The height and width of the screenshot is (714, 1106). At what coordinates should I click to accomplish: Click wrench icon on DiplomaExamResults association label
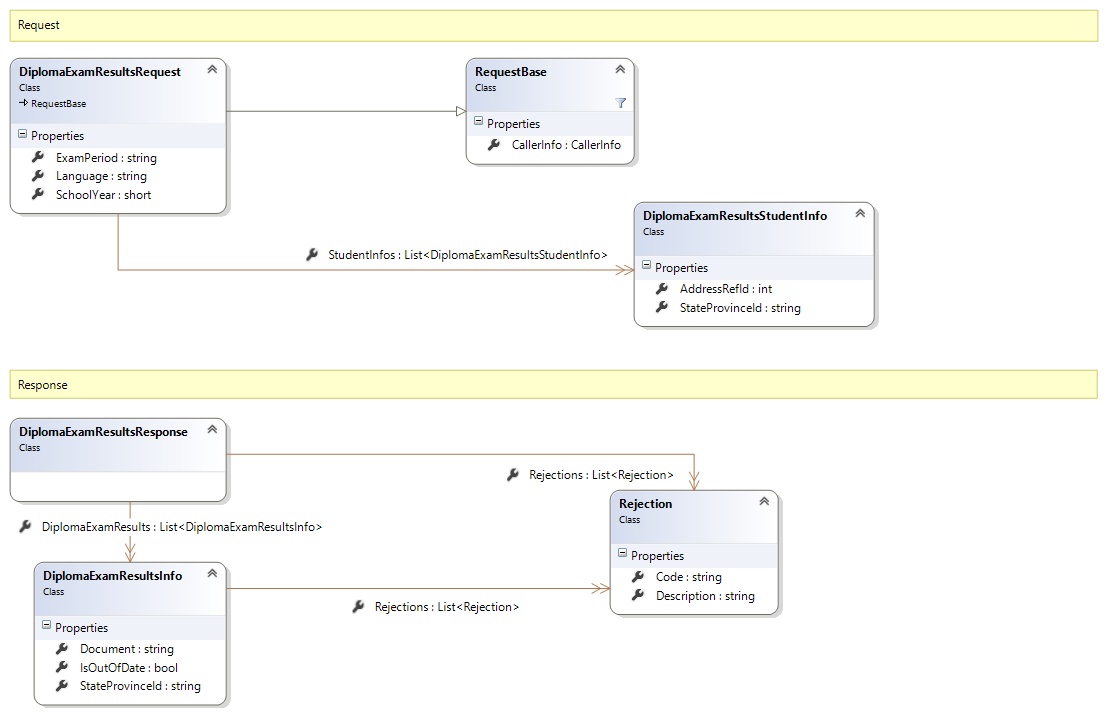click(x=25, y=526)
